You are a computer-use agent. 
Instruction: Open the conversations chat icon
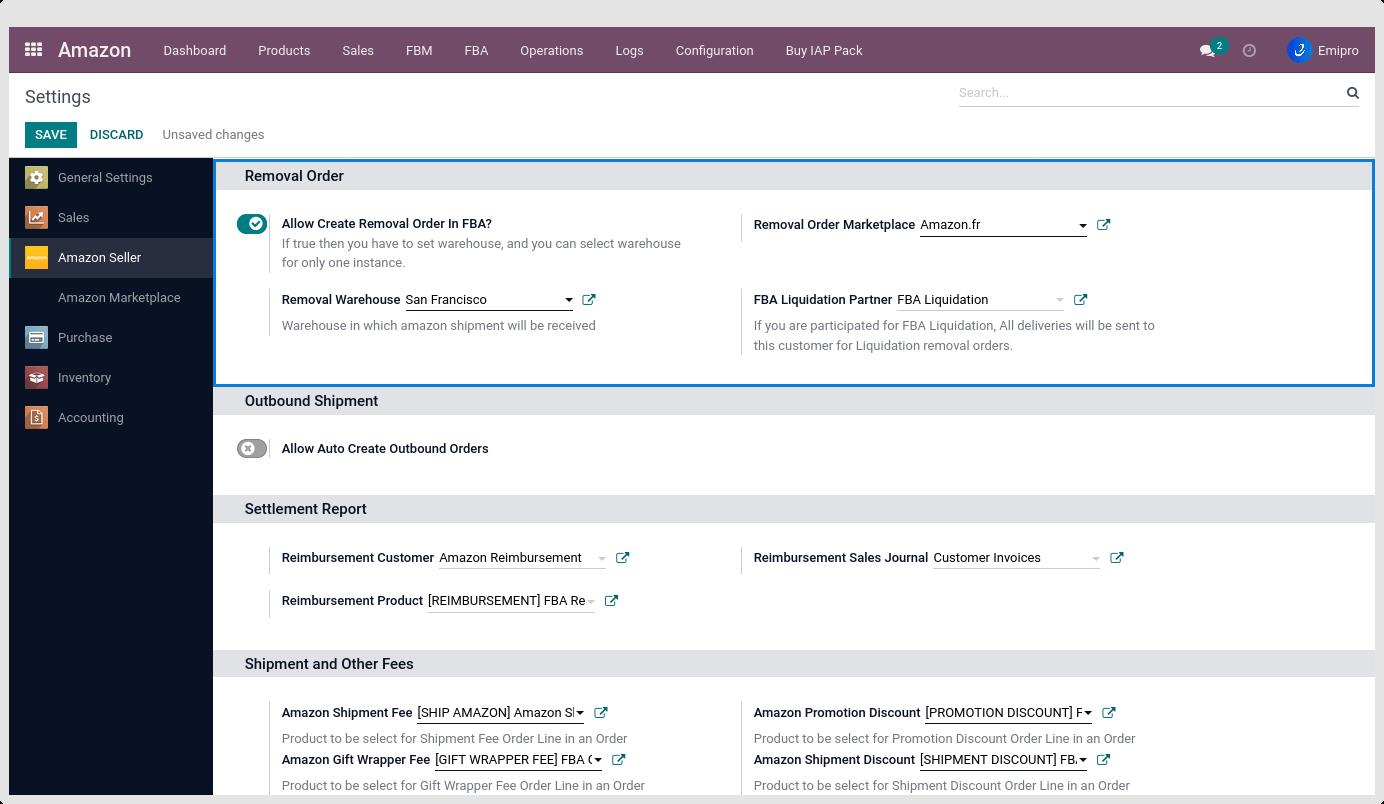tap(1207, 51)
